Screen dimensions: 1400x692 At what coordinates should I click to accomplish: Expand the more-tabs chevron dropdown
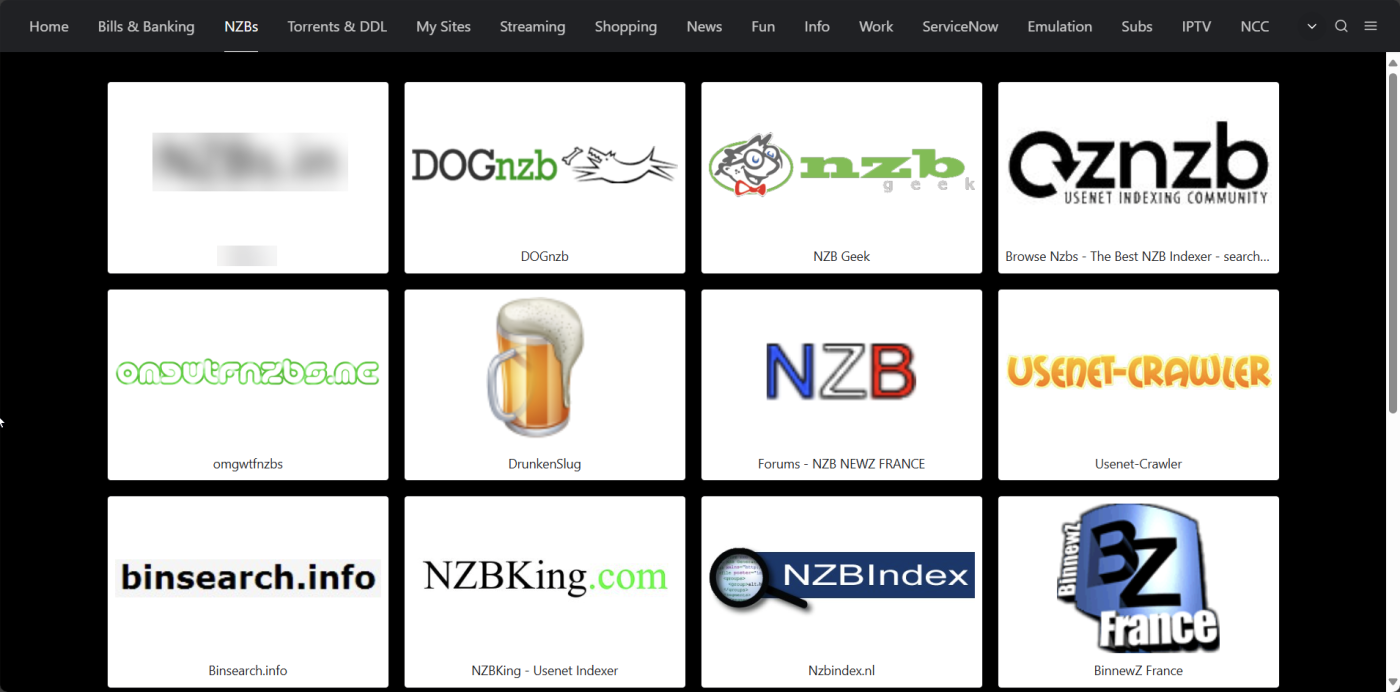click(x=1312, y=26)
